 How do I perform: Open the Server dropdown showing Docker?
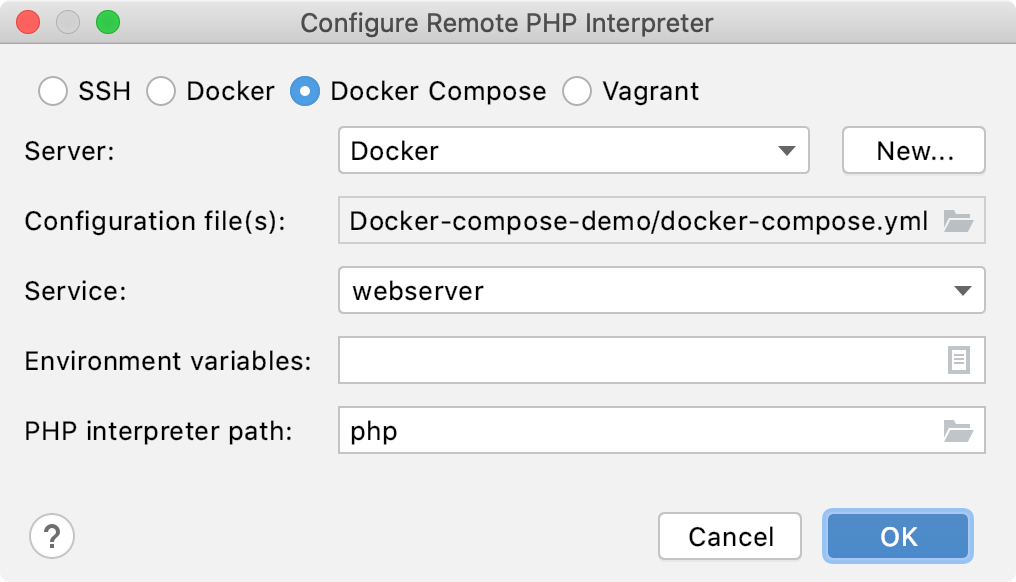point(573,151)
